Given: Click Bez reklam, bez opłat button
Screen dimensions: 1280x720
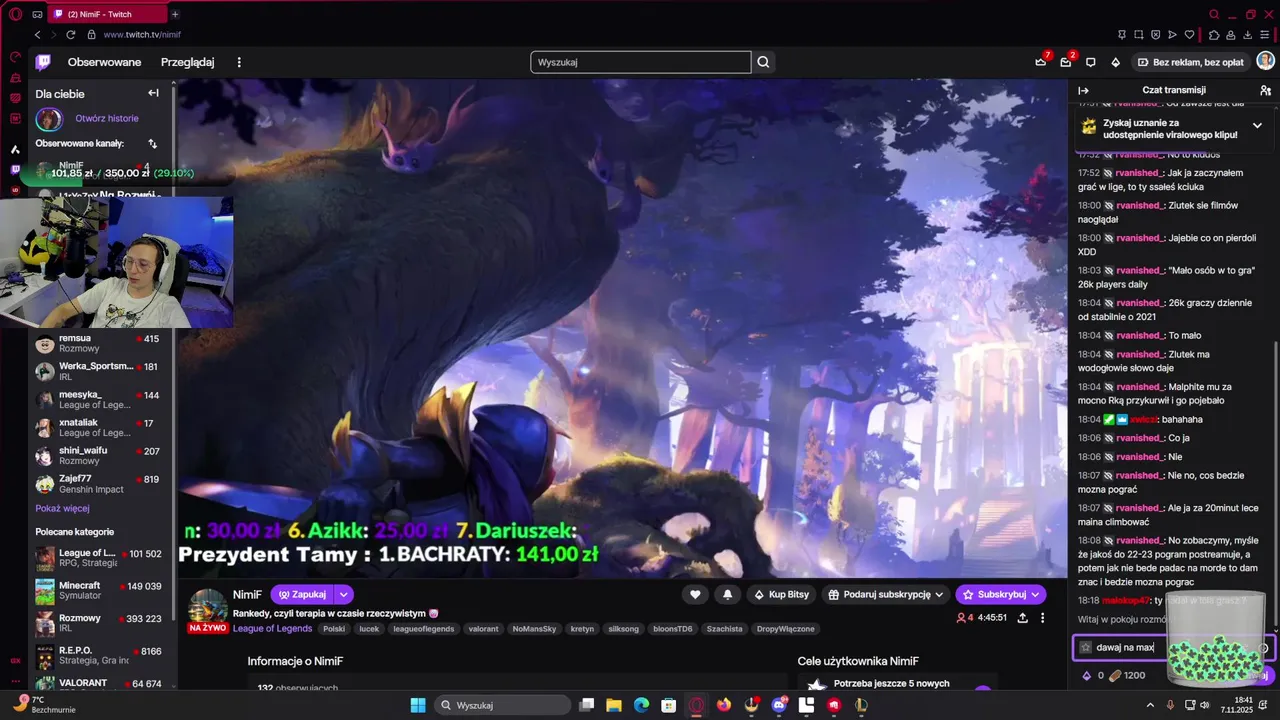Looking at the screenshot, I should pos(1190,62).
